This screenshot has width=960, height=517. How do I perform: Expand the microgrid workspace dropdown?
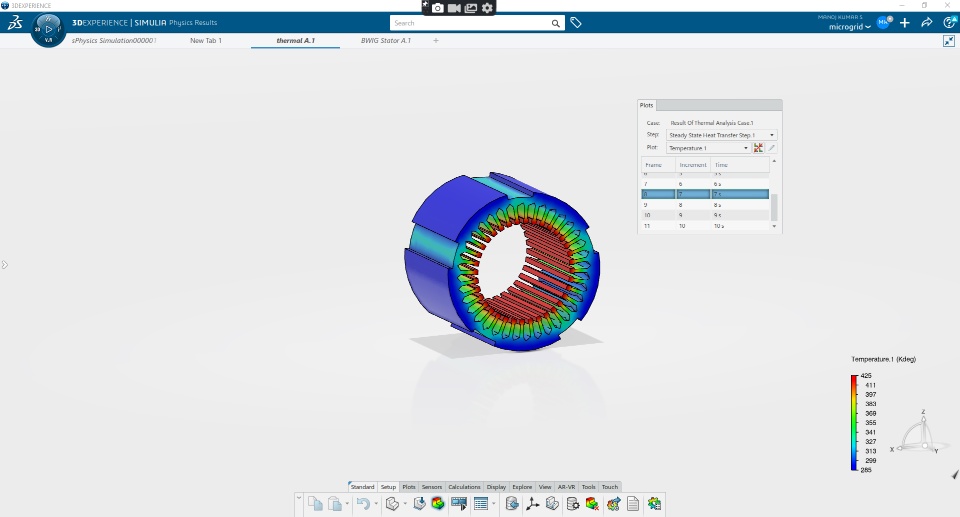pyautogui.click(x=850, y=27)
